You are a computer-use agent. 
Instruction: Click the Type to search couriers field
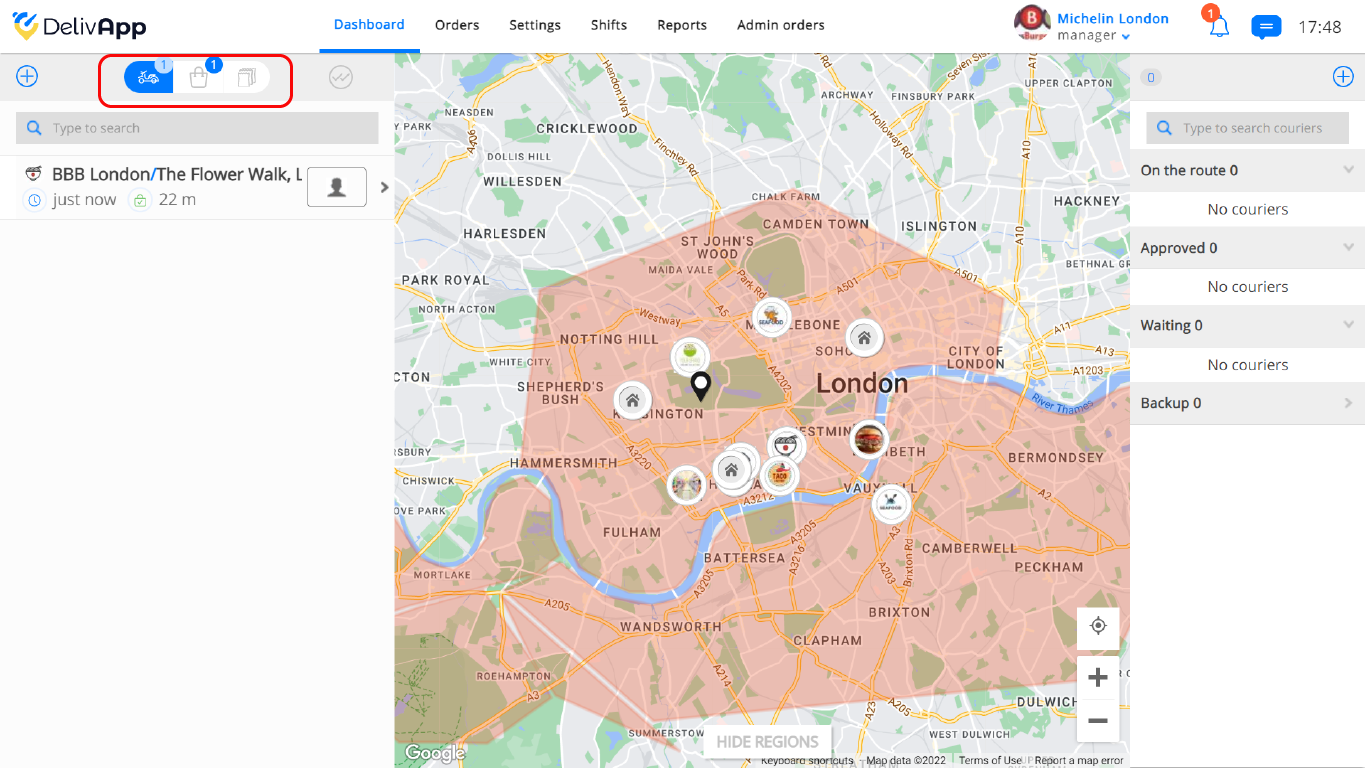[1247, 128]
